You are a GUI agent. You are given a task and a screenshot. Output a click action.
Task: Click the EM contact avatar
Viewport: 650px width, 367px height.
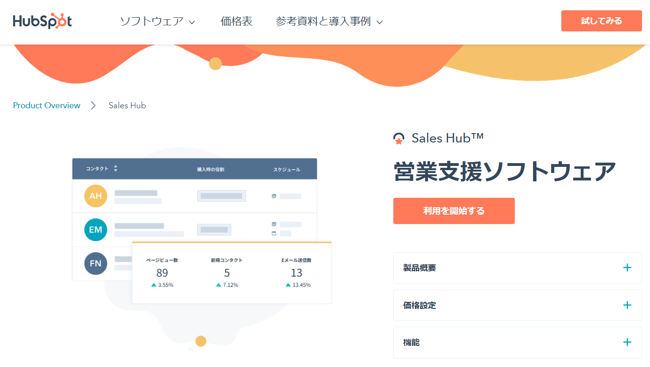point(96,230)
